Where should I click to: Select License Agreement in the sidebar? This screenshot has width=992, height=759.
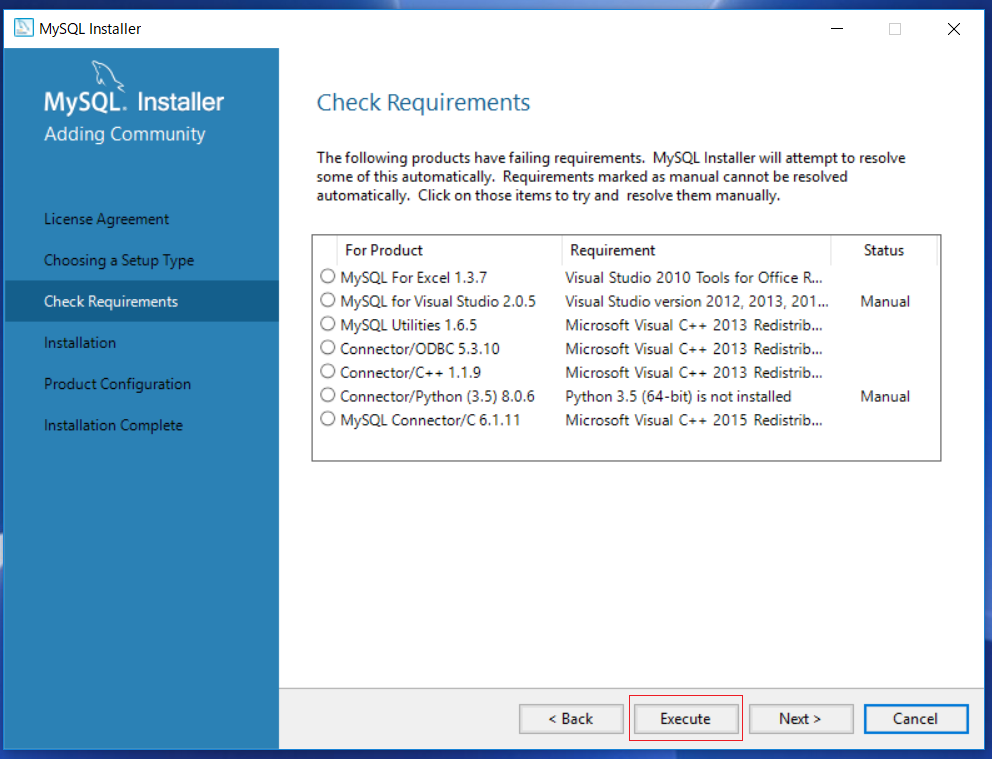106,218
